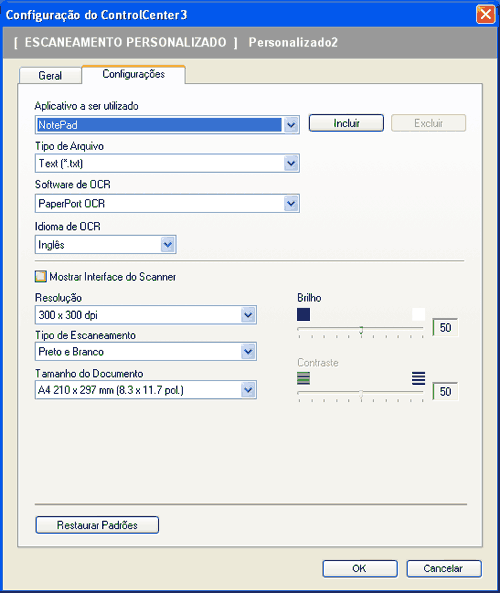The width and height of the screenshot is (500, 593).
Task: Open the Aplicativo a ser utilizado dropdown
Action: coord(291,125)
